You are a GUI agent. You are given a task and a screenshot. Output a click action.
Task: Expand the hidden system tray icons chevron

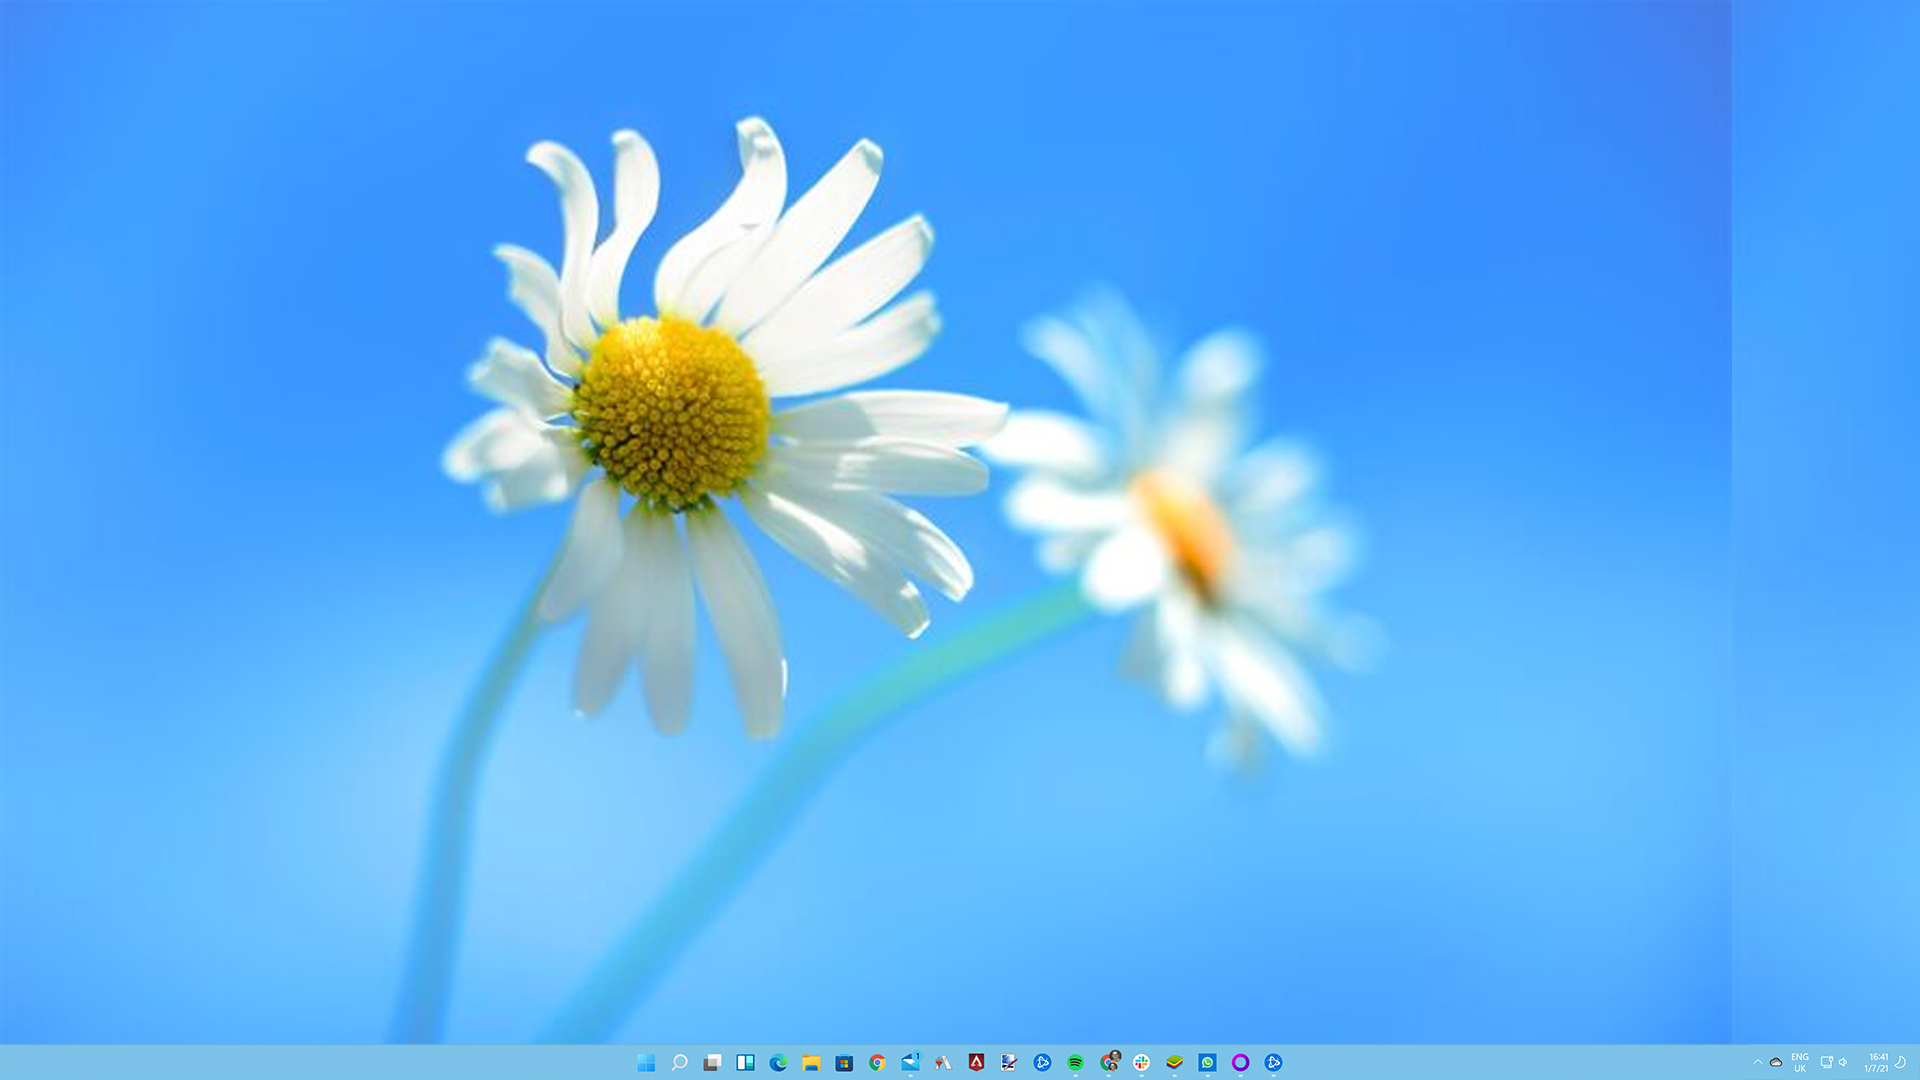click(1757, 1063)
